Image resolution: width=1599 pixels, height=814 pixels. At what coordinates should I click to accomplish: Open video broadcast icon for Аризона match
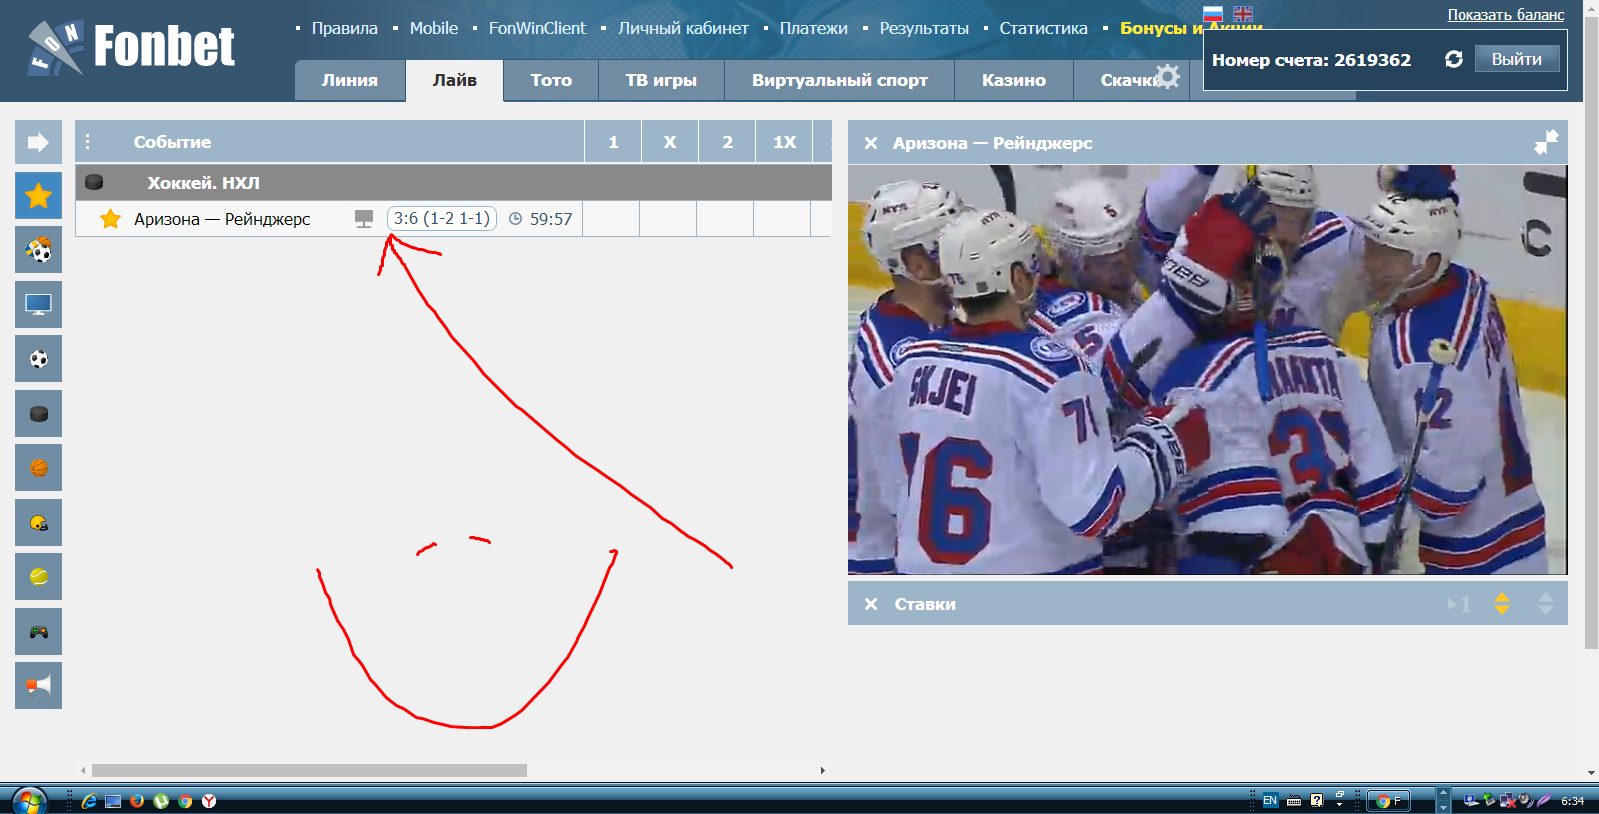(364, 219)
